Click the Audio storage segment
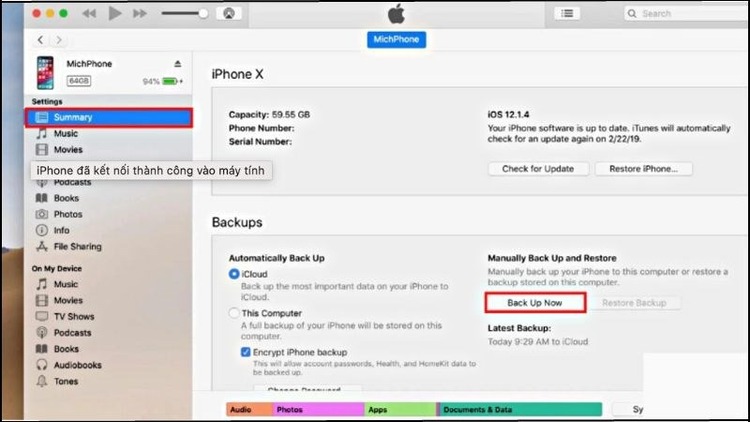Screen dimensions: 750x422 click(249, 410)
